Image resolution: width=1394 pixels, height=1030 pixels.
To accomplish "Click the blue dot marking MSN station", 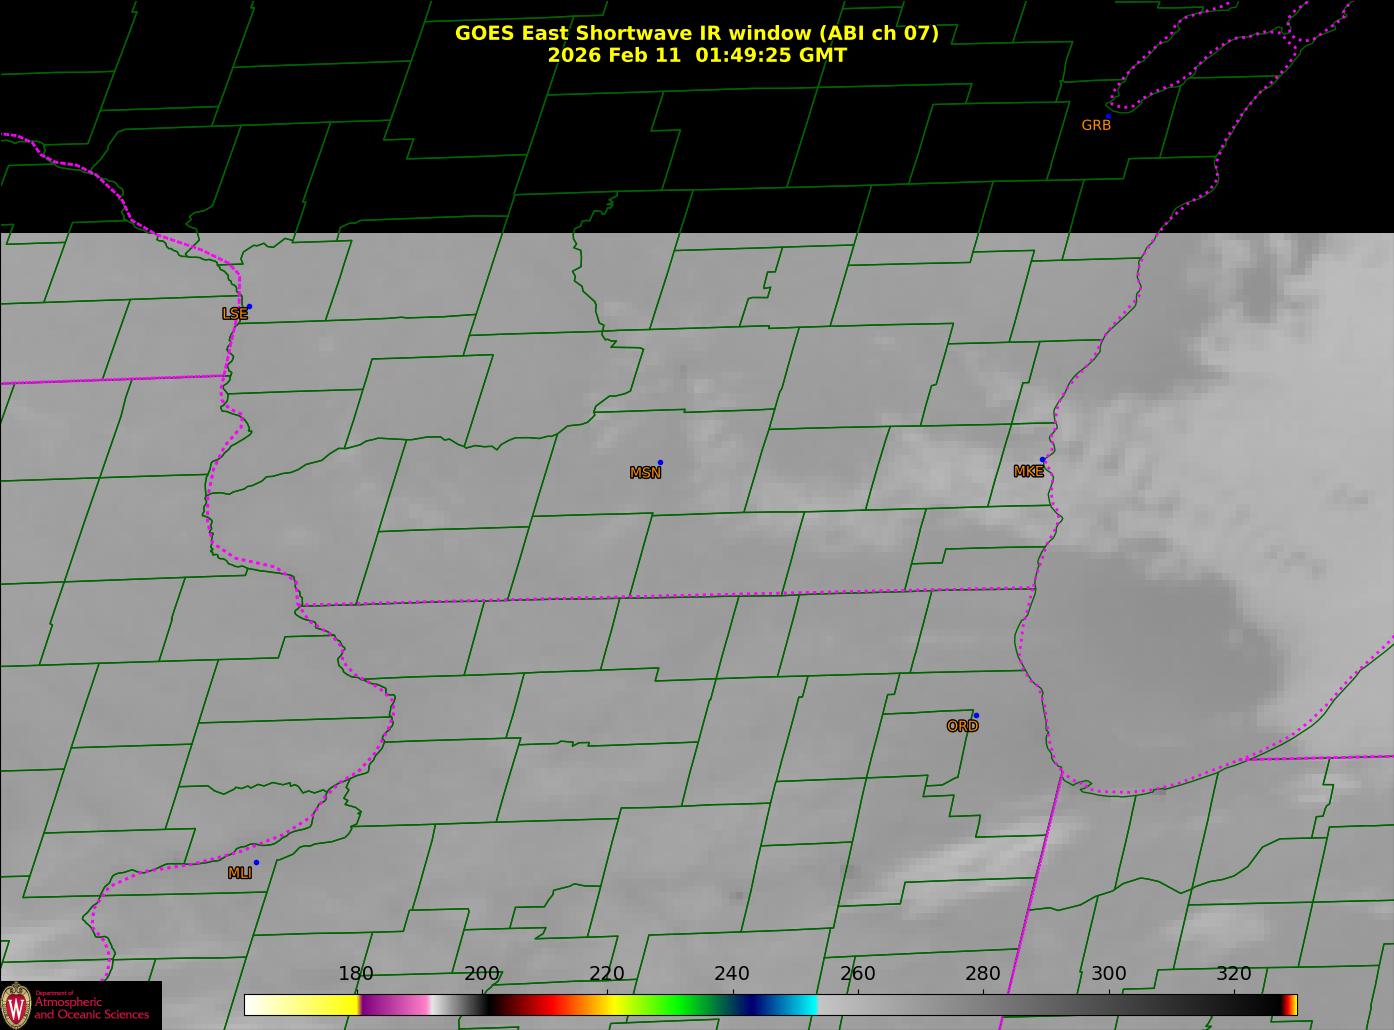I will (660, 463).
